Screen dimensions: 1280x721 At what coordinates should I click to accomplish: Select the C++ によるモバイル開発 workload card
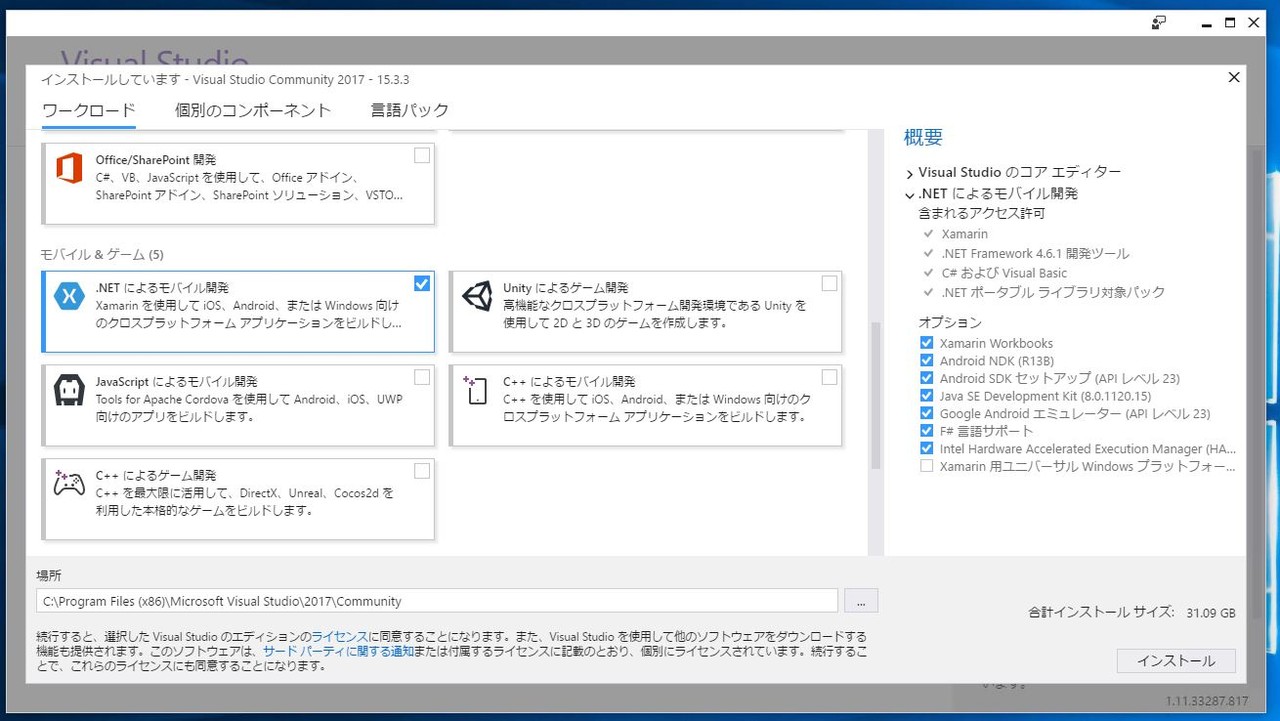pos(646,405)
